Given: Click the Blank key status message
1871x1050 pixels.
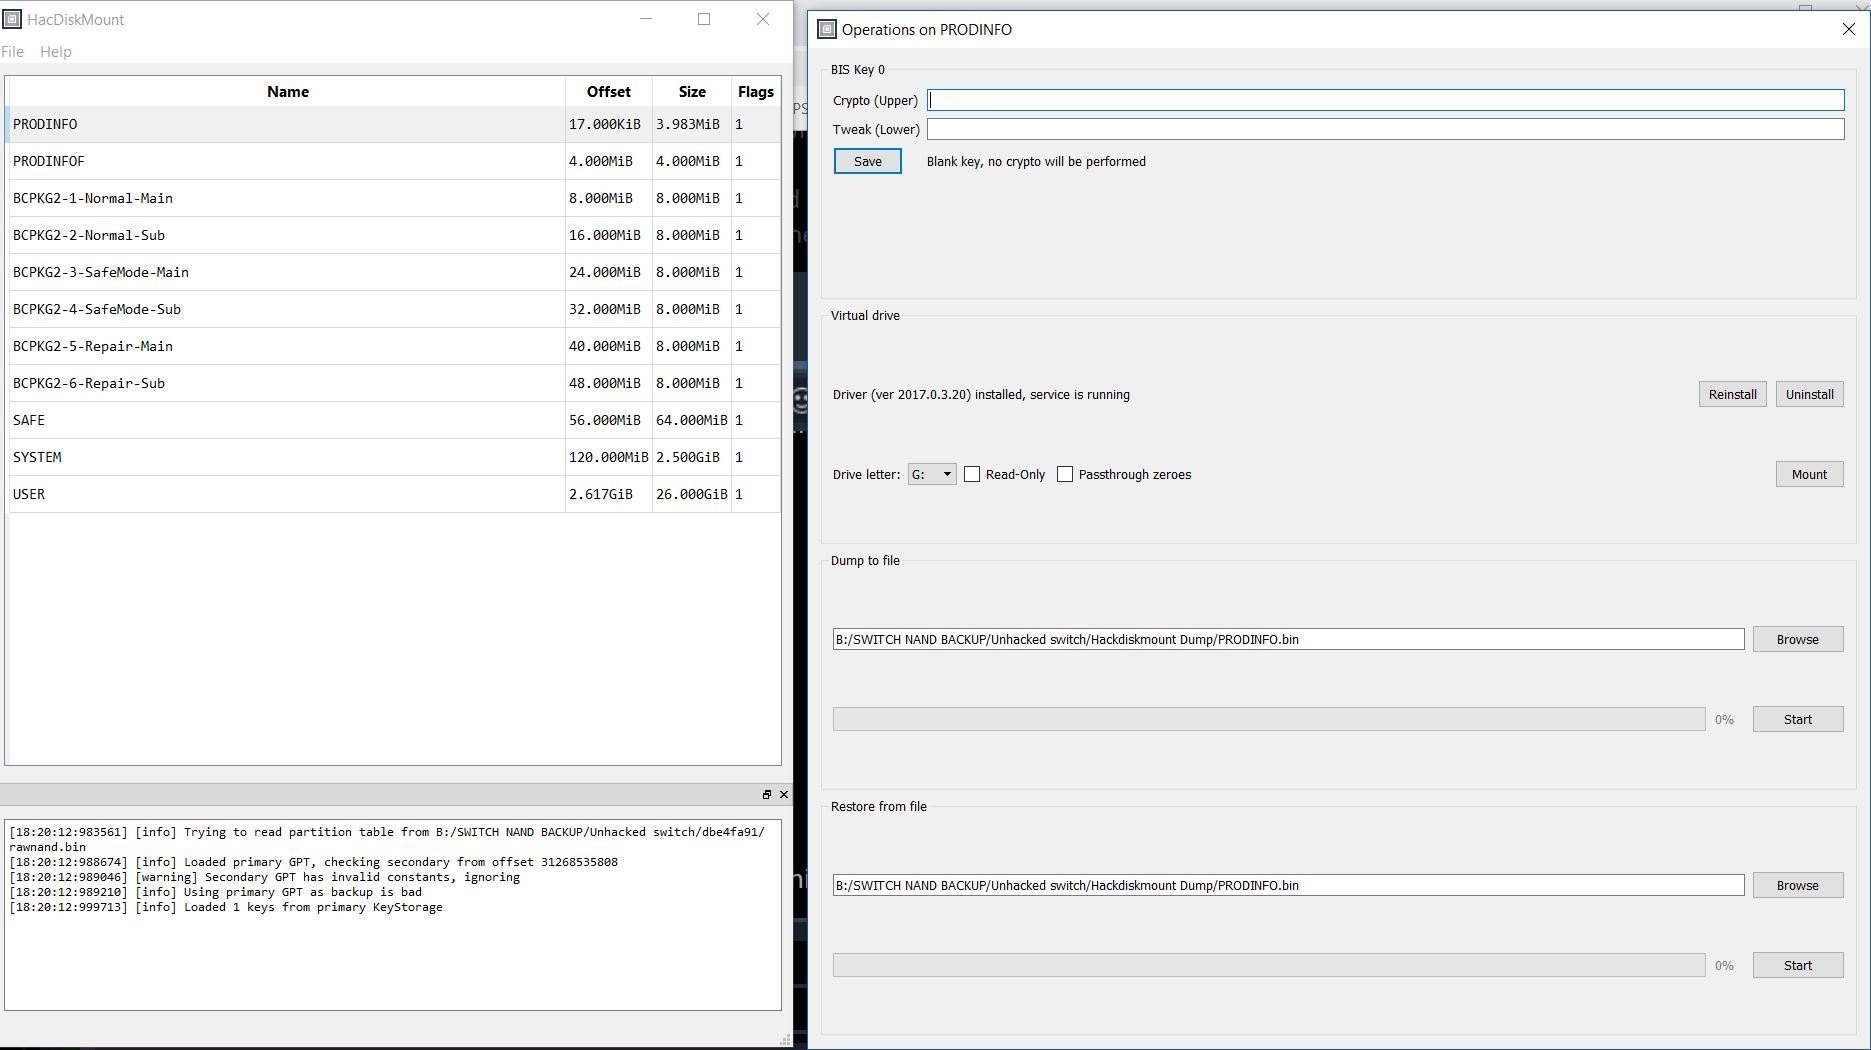Looking at the screenshot, I should click(x=1036, y=161).
